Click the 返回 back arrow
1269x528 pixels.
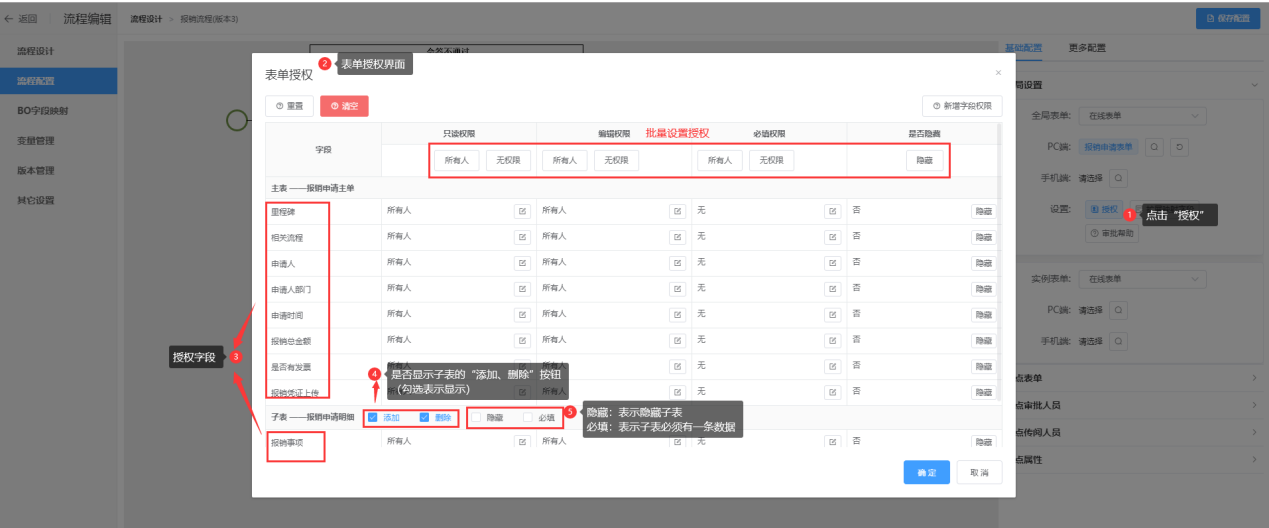tap(9, 18)
